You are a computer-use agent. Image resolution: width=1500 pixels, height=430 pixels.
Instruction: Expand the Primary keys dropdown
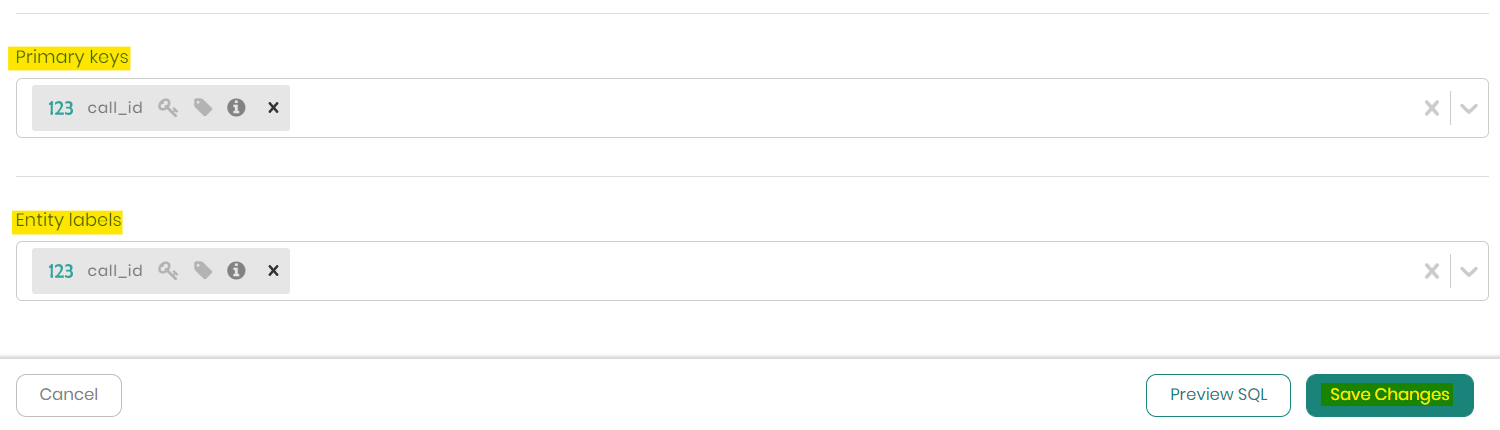click(1468, 108)
